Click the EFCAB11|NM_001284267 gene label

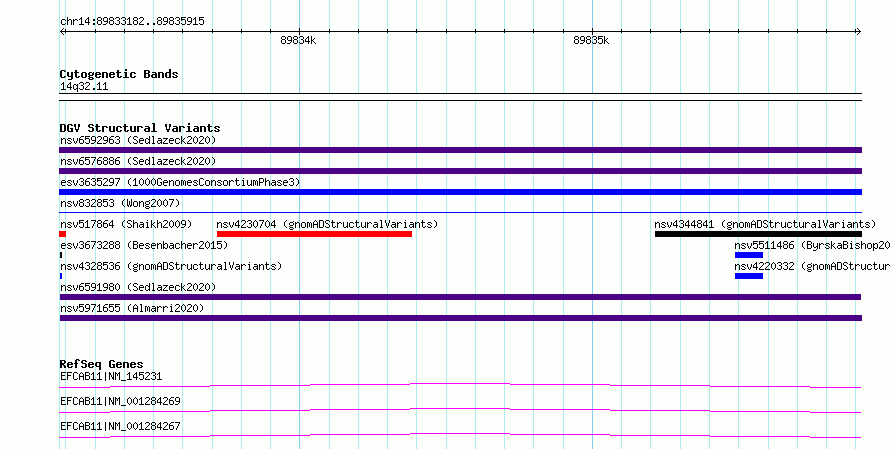click(120, 426)
